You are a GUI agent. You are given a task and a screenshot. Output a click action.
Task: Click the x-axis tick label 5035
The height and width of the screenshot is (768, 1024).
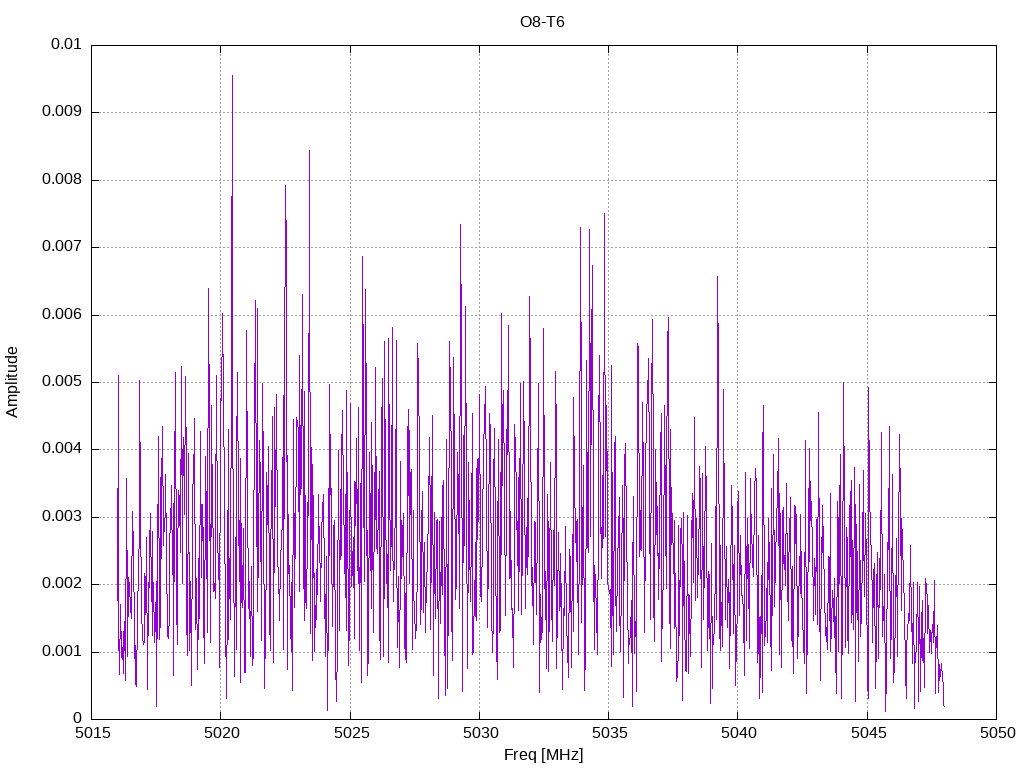pos(609,733)
